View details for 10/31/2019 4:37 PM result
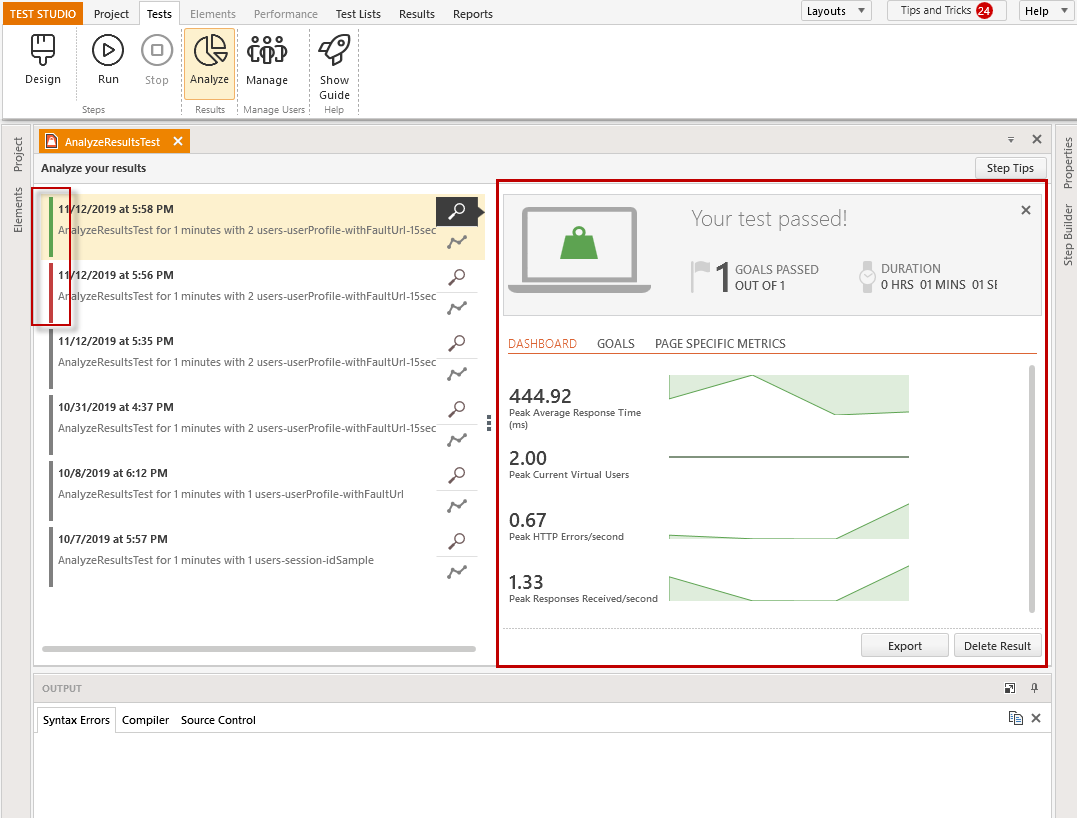 point(457,409)
